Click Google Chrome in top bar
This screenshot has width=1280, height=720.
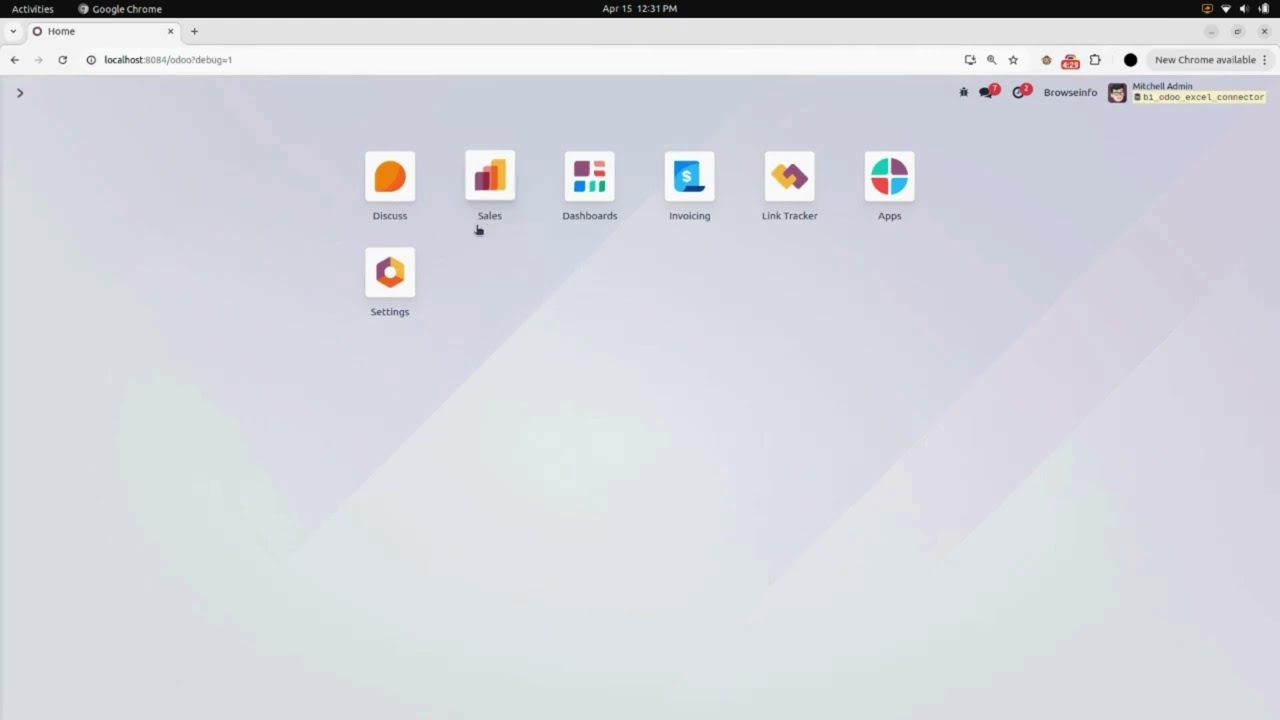(x=120, y=9)
